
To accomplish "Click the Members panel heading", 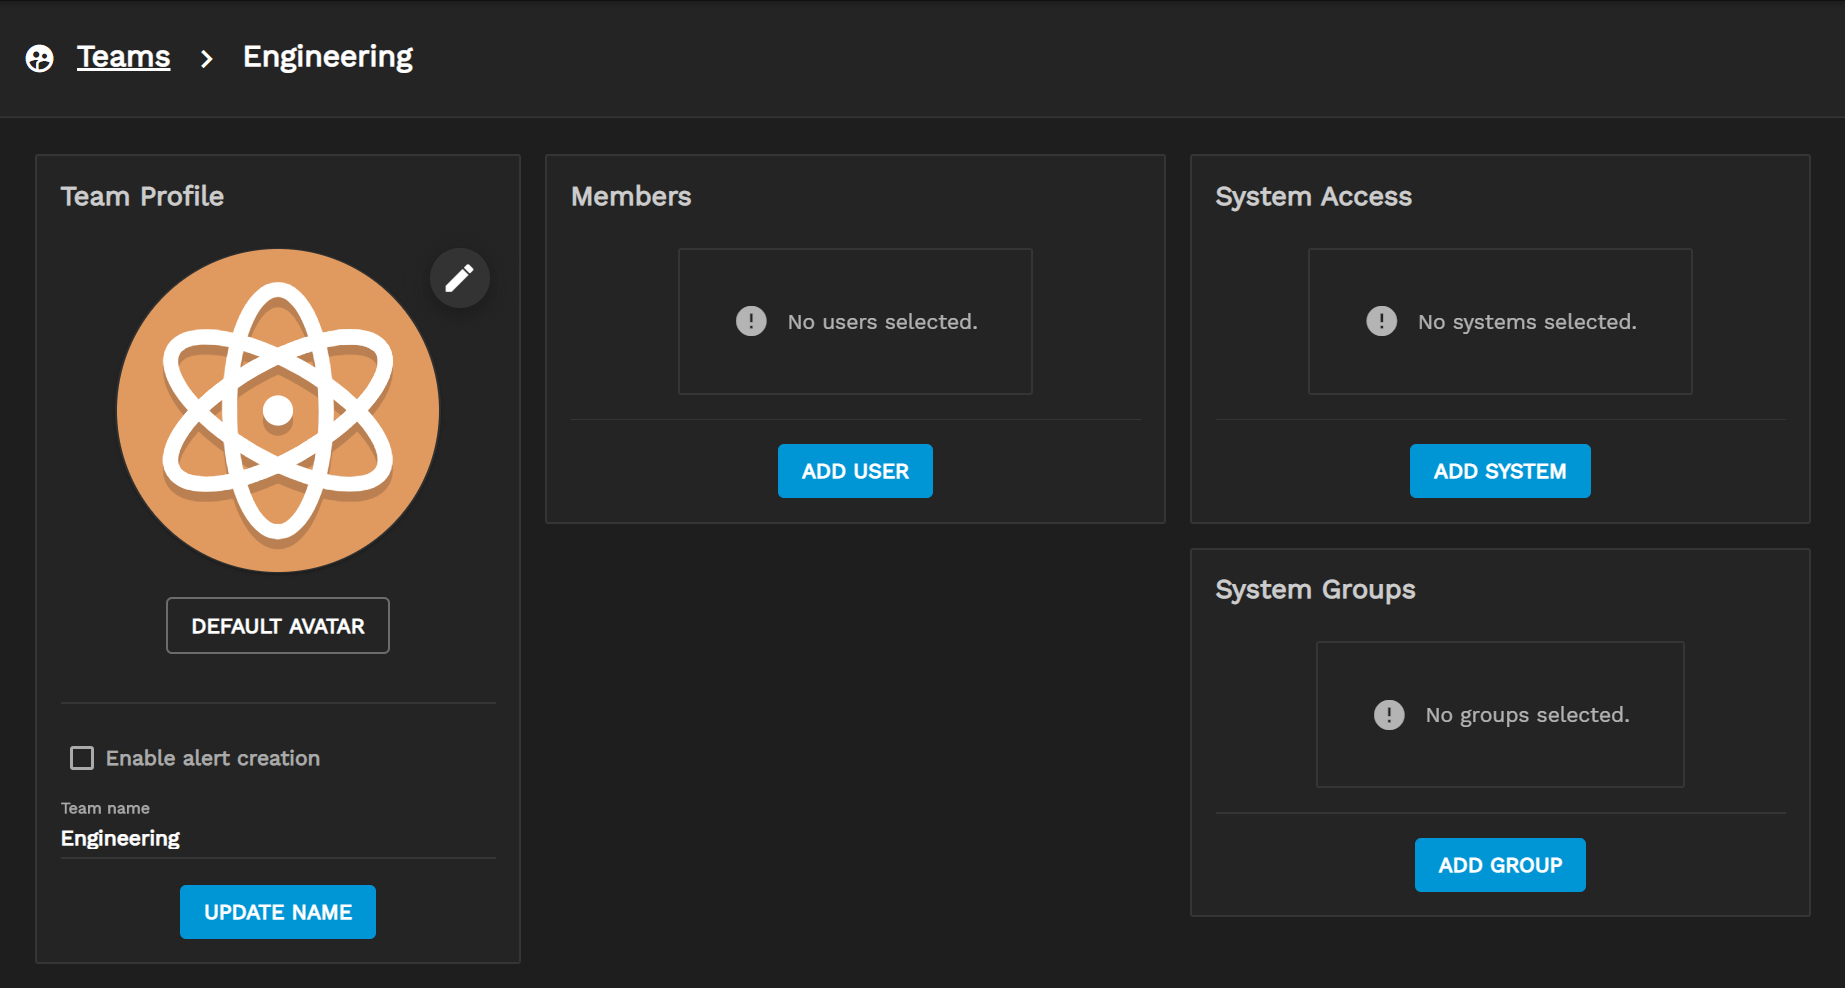I will point(631,196).
